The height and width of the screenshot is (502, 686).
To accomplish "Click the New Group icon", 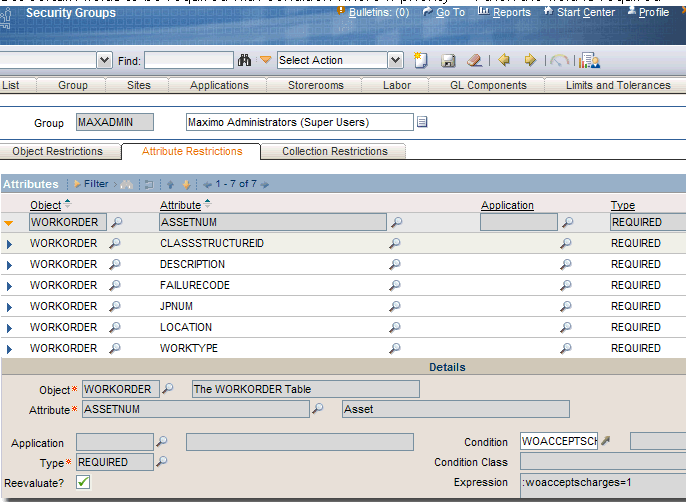I will [x=420, y=60].
